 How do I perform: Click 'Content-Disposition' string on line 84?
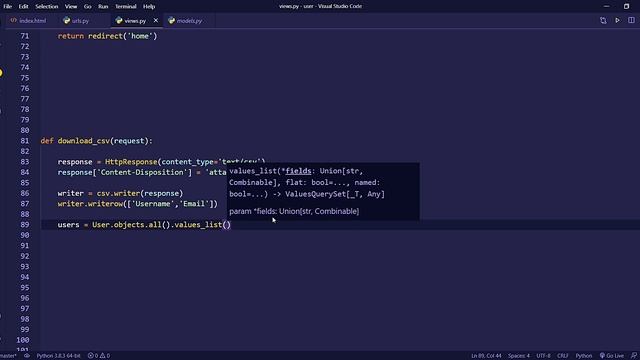click(x=142, y=172)
